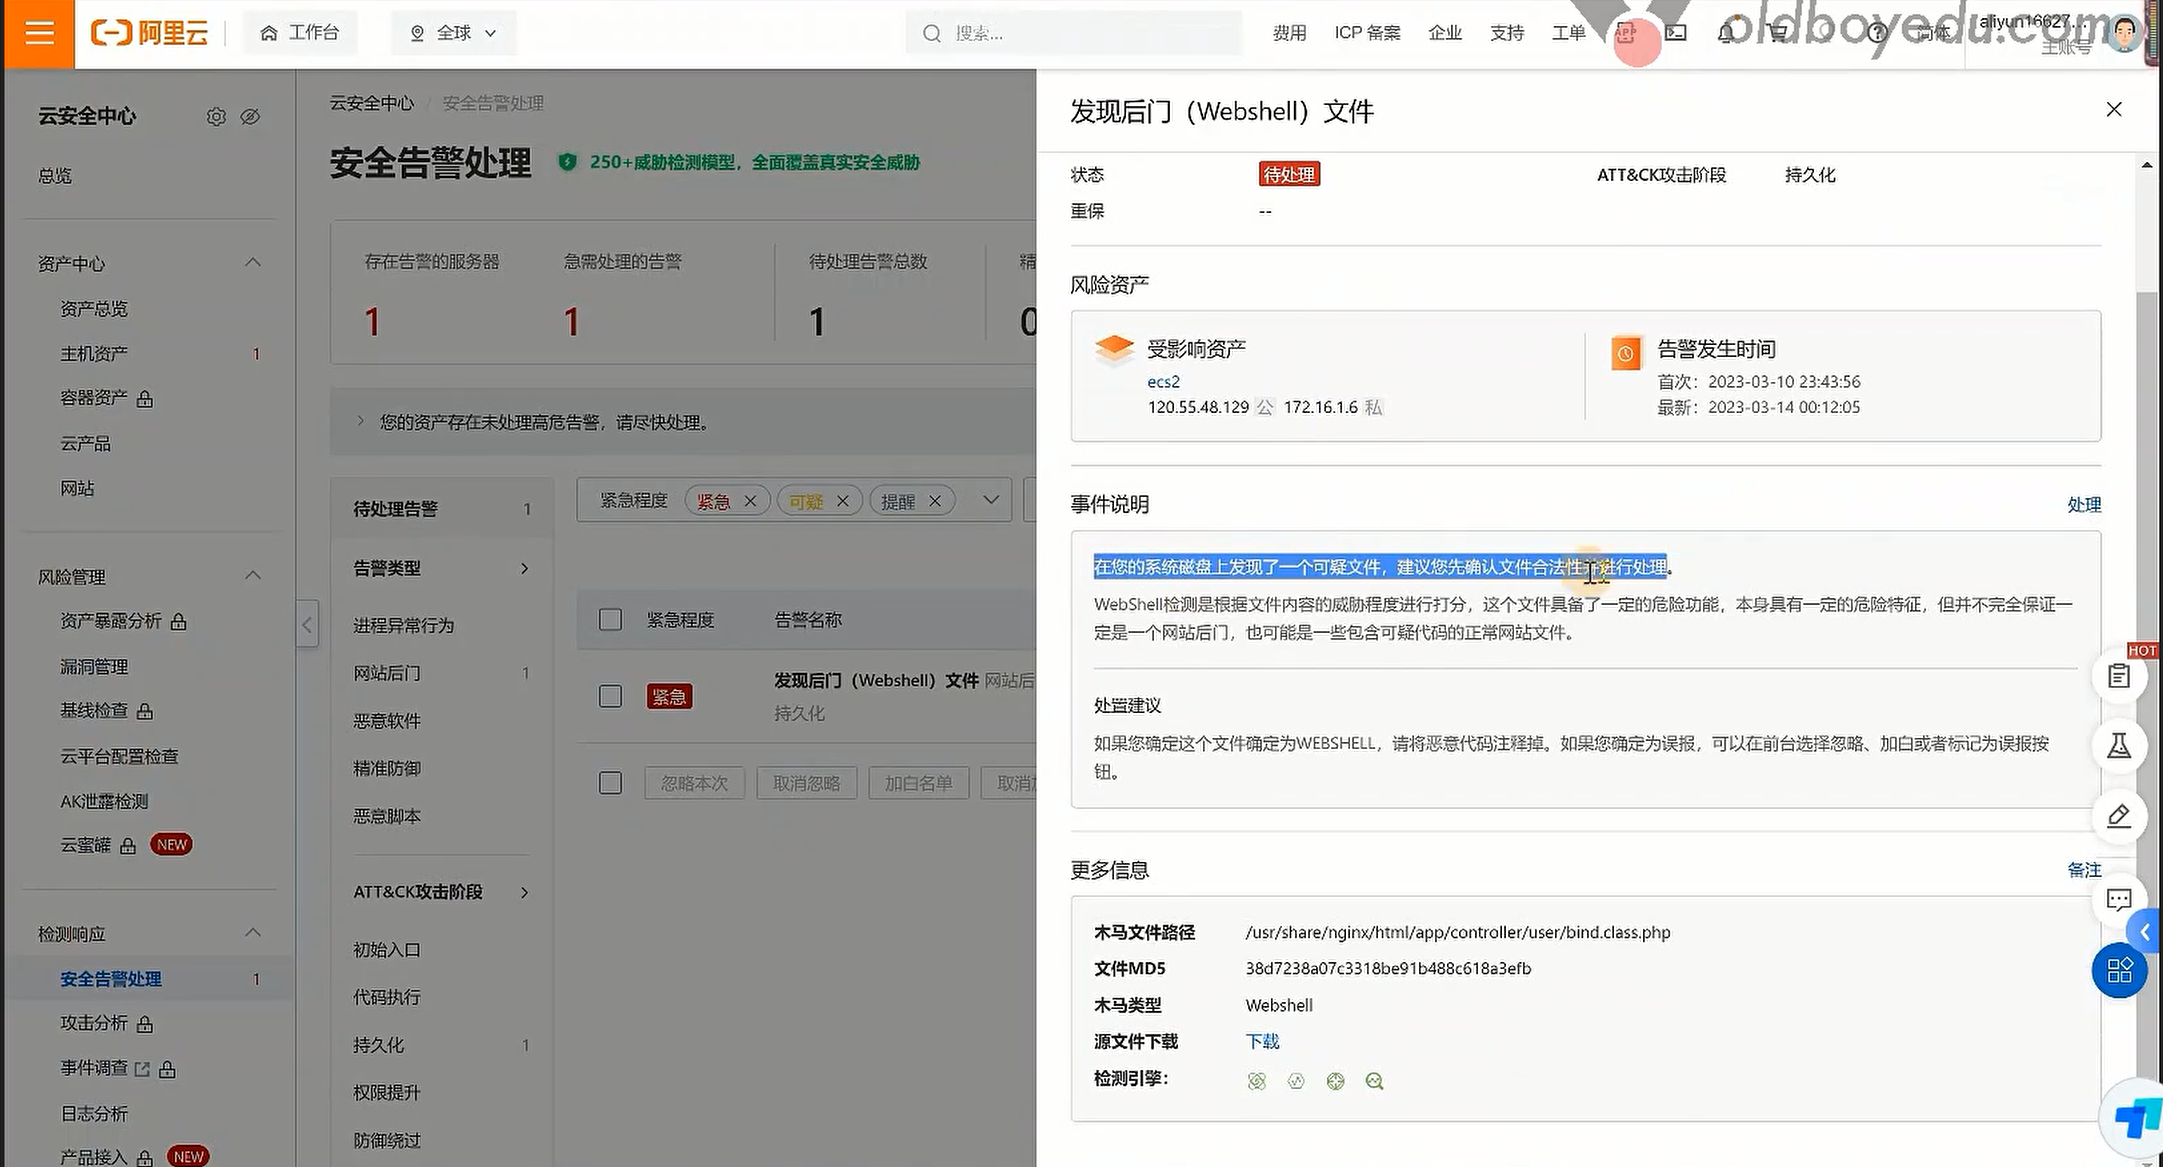The image size is (2163, 1167).
Task: Click the 忽略本次 button
Action: tap(694, 783)
